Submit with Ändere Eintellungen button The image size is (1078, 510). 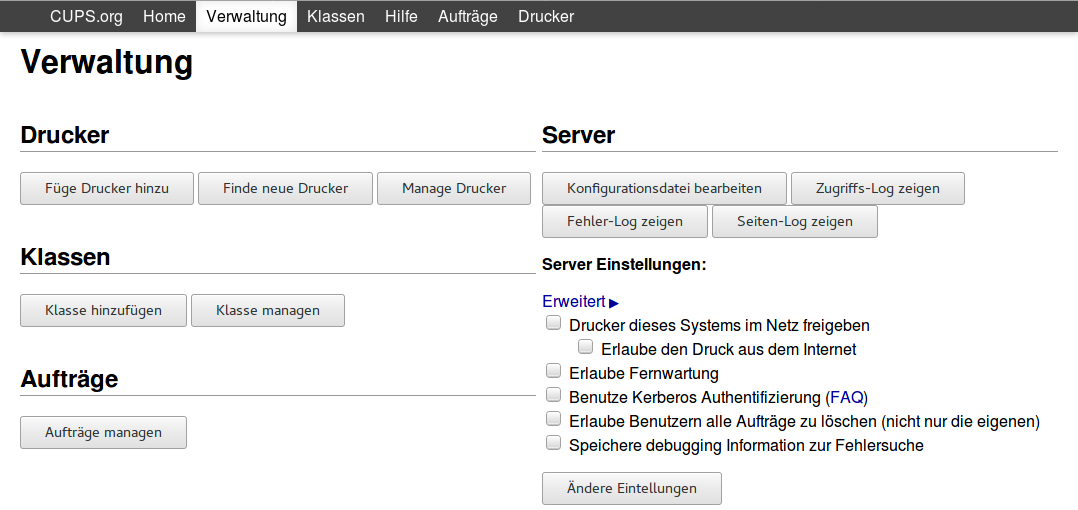[631, 488]
